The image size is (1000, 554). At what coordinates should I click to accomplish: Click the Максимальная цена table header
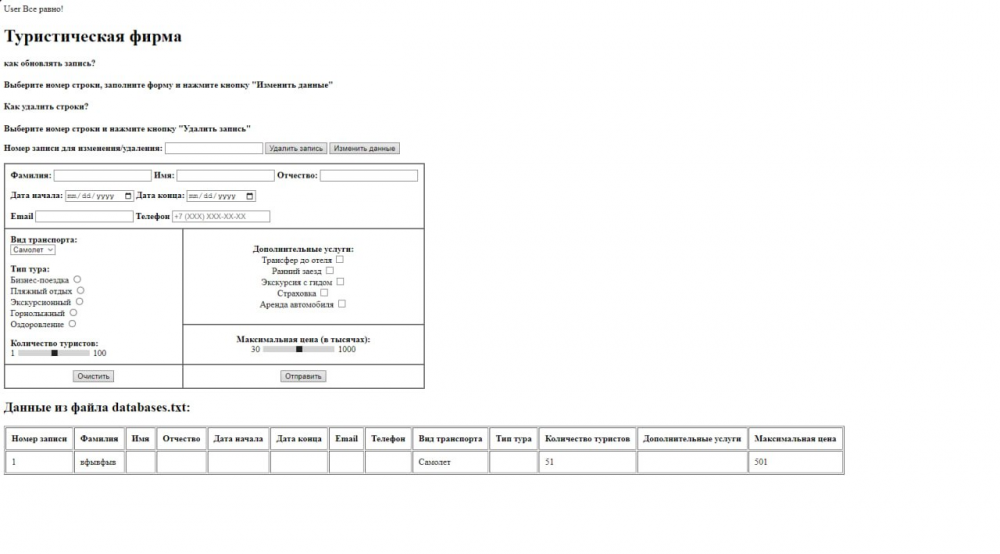[x=795, y=439]
